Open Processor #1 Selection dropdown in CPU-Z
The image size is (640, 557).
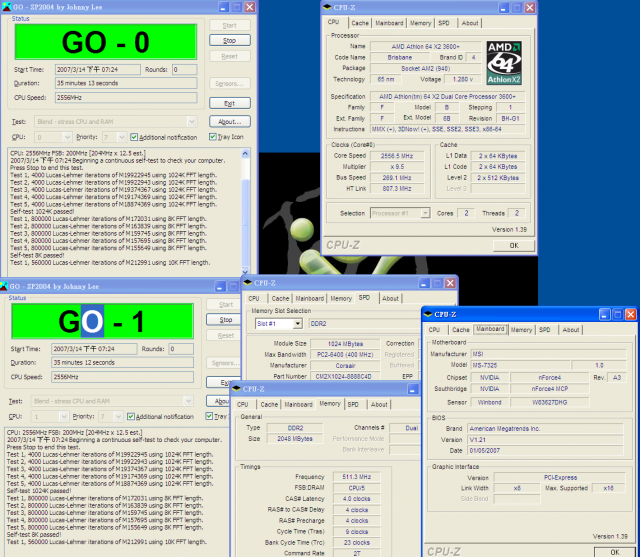click(x=425, y=213)
